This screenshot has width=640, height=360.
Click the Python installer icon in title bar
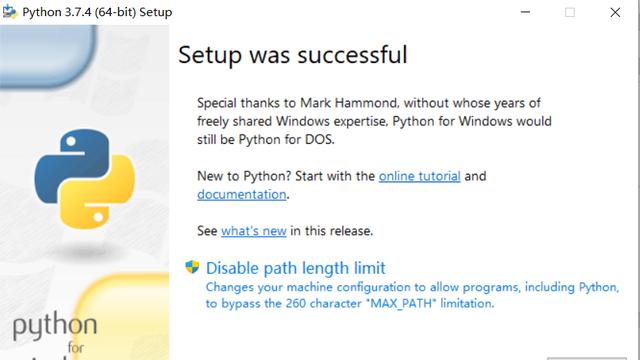click(9, 12)
